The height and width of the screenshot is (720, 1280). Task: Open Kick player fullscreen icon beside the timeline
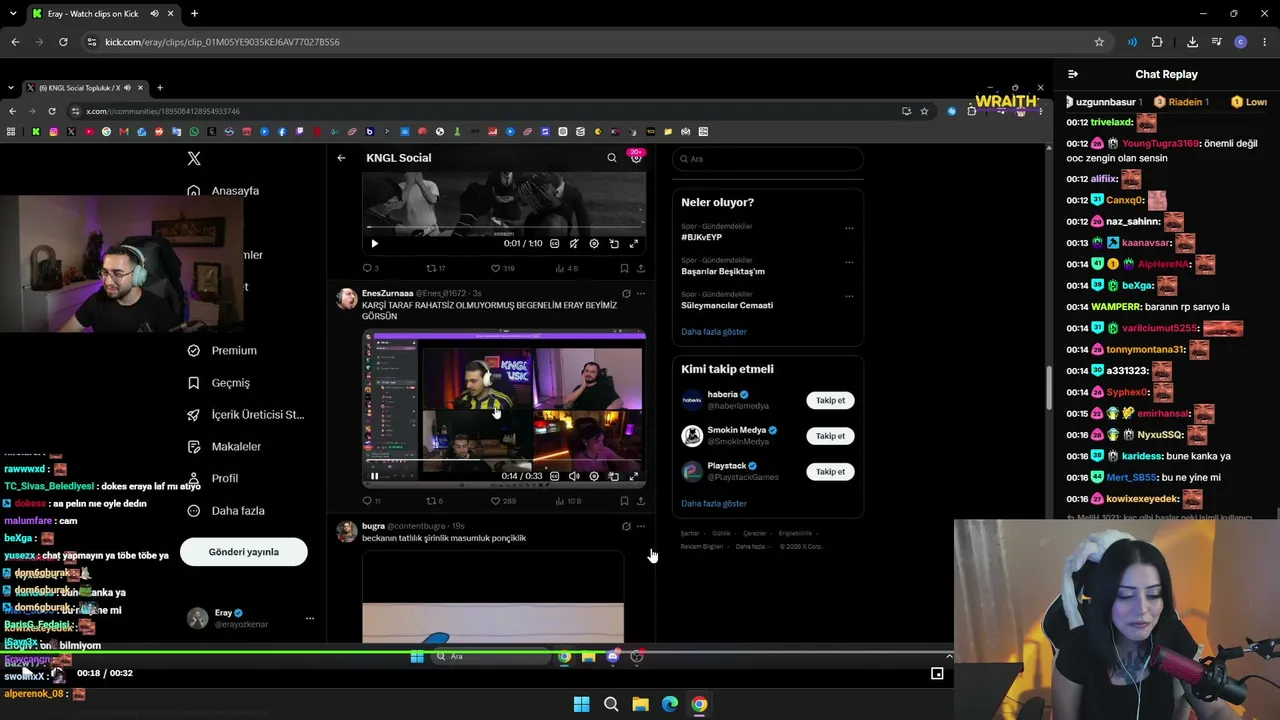point(937,674)
